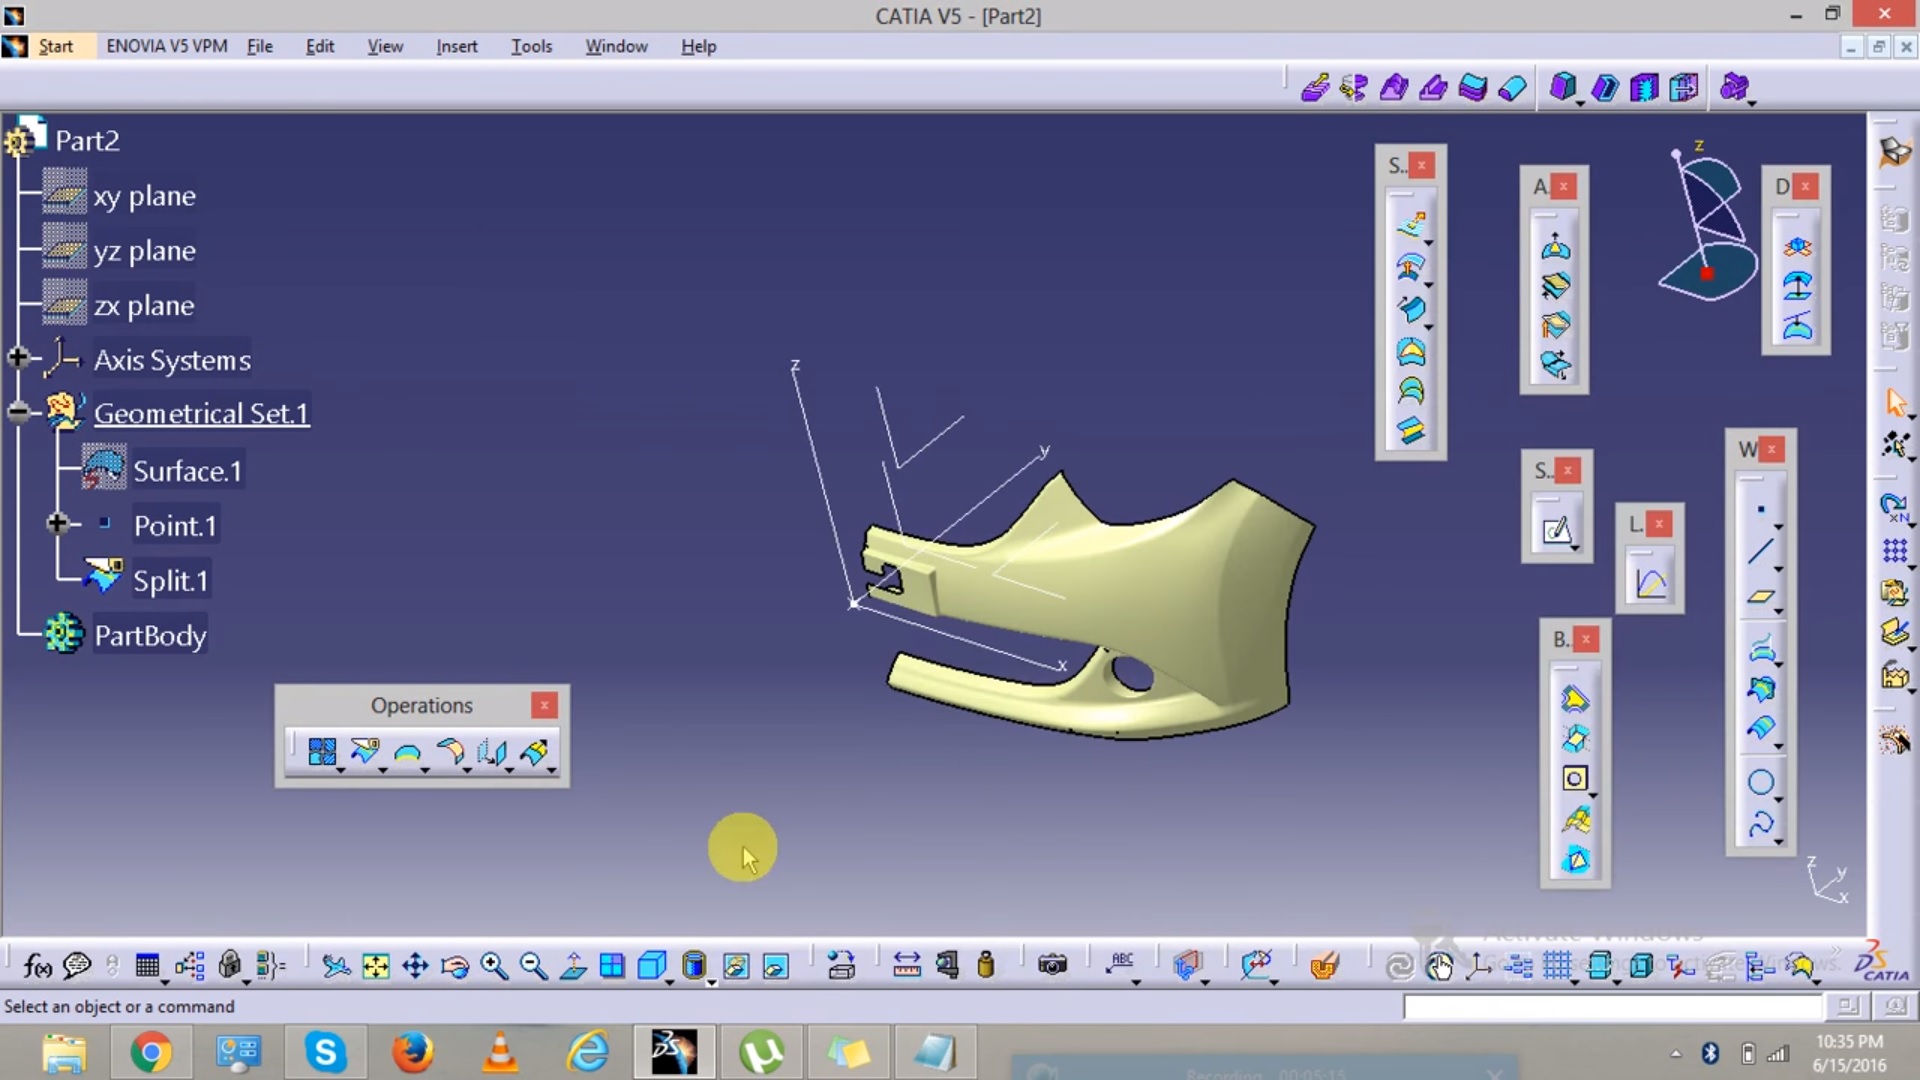The height and width of the screenshot is (1080, 1920).
Task: Collapse the Geometrical Set.1 tree node
Action: click(18, 411)
